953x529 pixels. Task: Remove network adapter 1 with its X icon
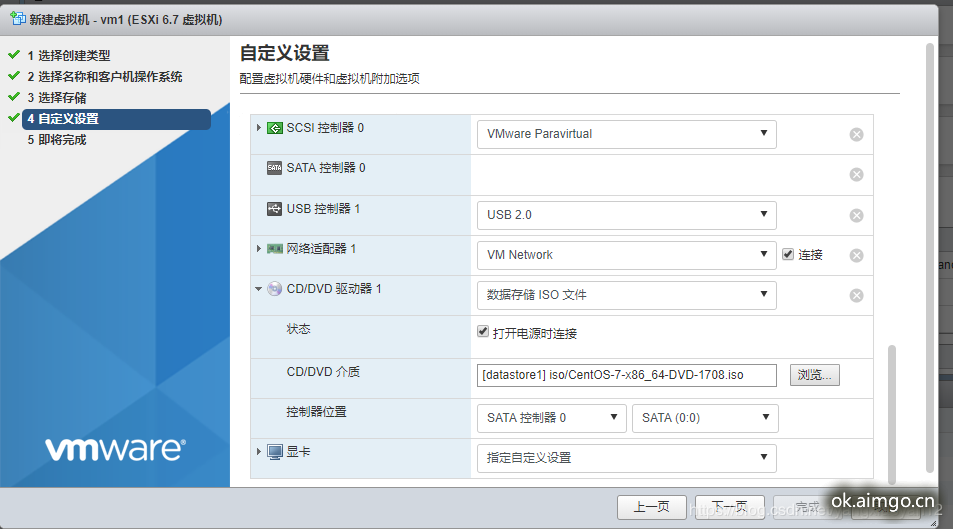tap(856, 255)
